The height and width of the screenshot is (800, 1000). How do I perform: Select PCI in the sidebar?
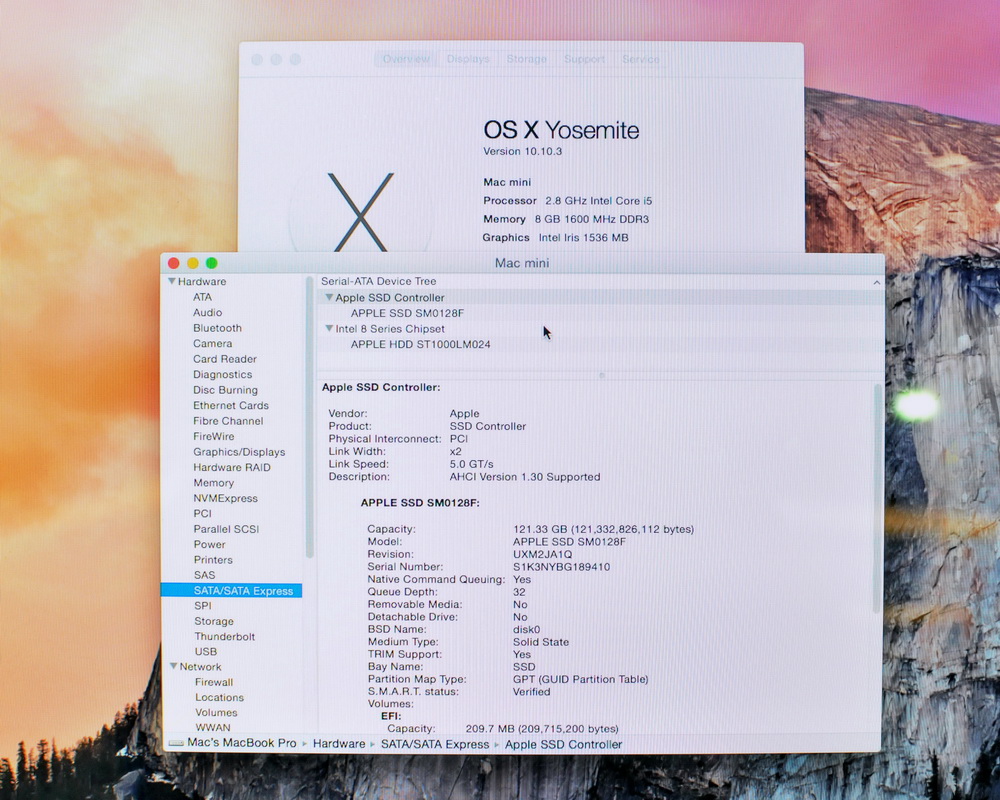click(x=202, y=514)
